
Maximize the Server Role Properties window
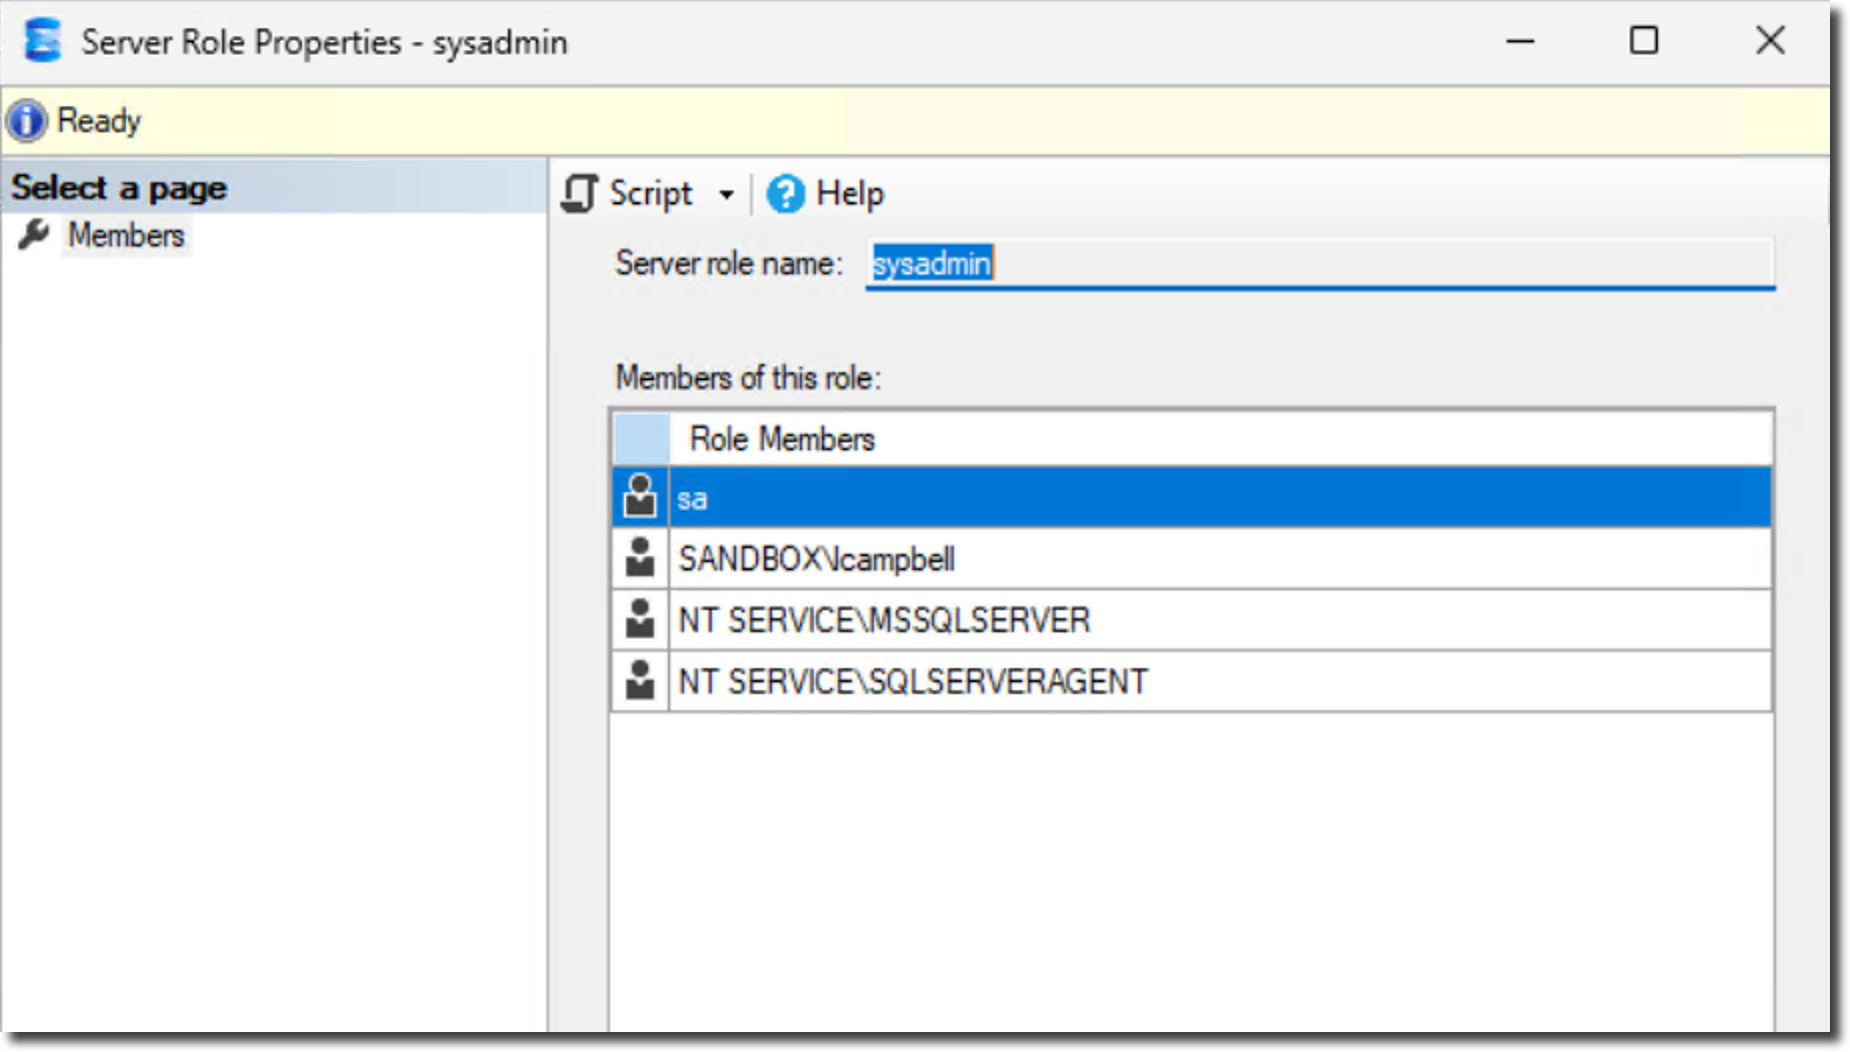coord(1644,41)
